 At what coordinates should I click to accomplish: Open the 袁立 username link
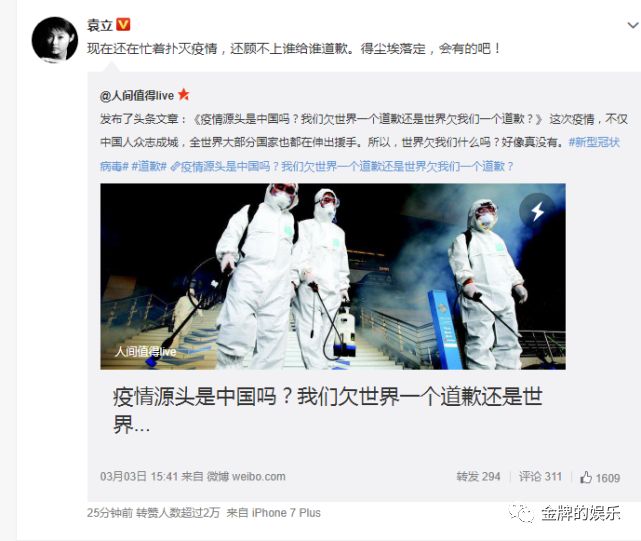point(100,25)
